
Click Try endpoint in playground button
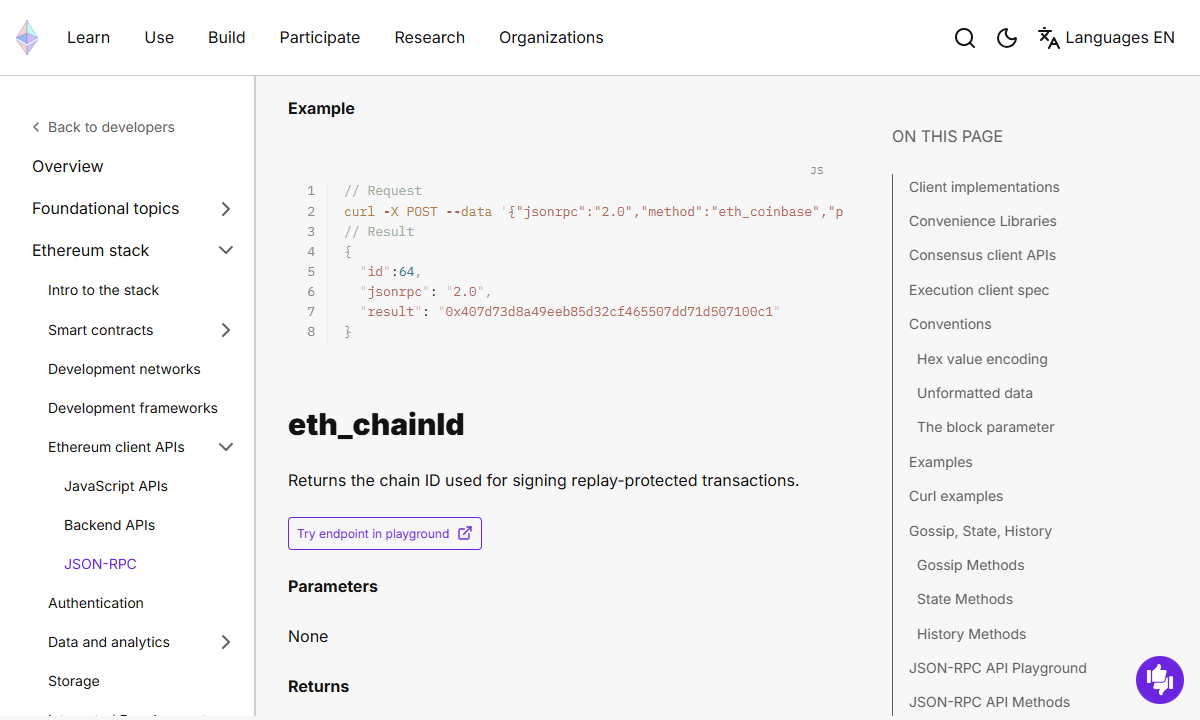pos(385,533)
